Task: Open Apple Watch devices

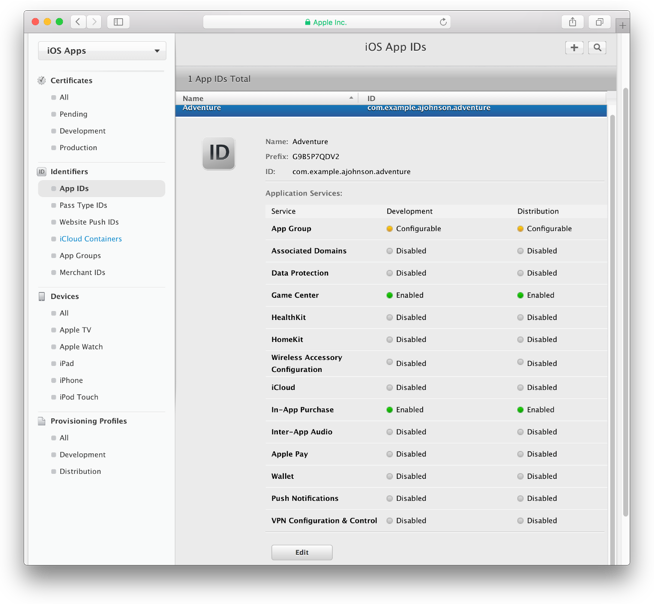Action: (x=81, y=347)
